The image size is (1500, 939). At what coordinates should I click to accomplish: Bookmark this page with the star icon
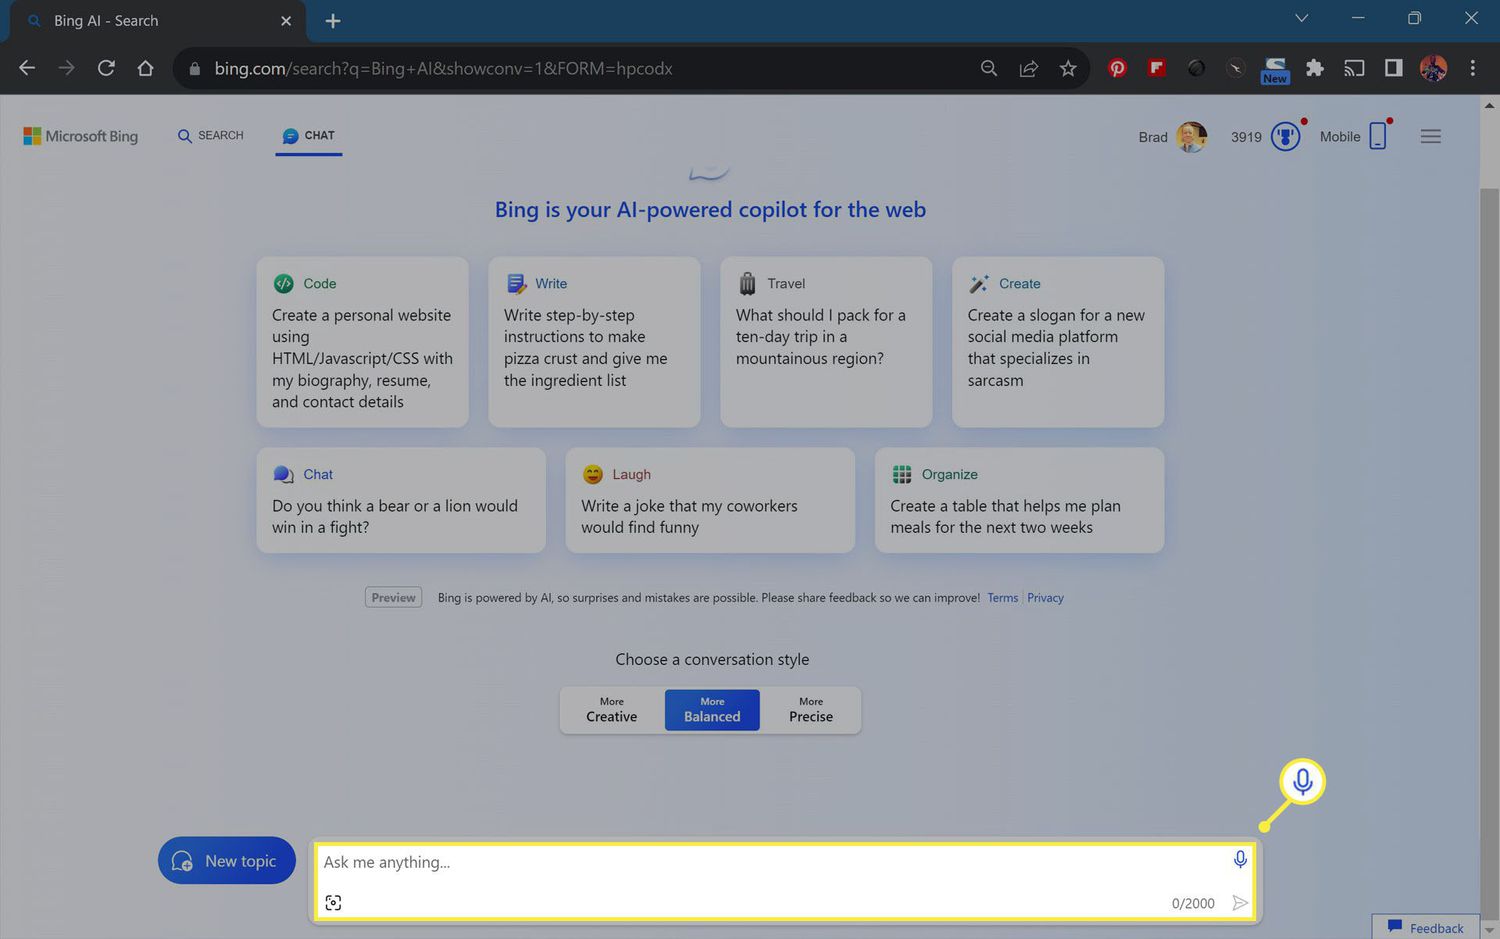tap(1068, 68)
